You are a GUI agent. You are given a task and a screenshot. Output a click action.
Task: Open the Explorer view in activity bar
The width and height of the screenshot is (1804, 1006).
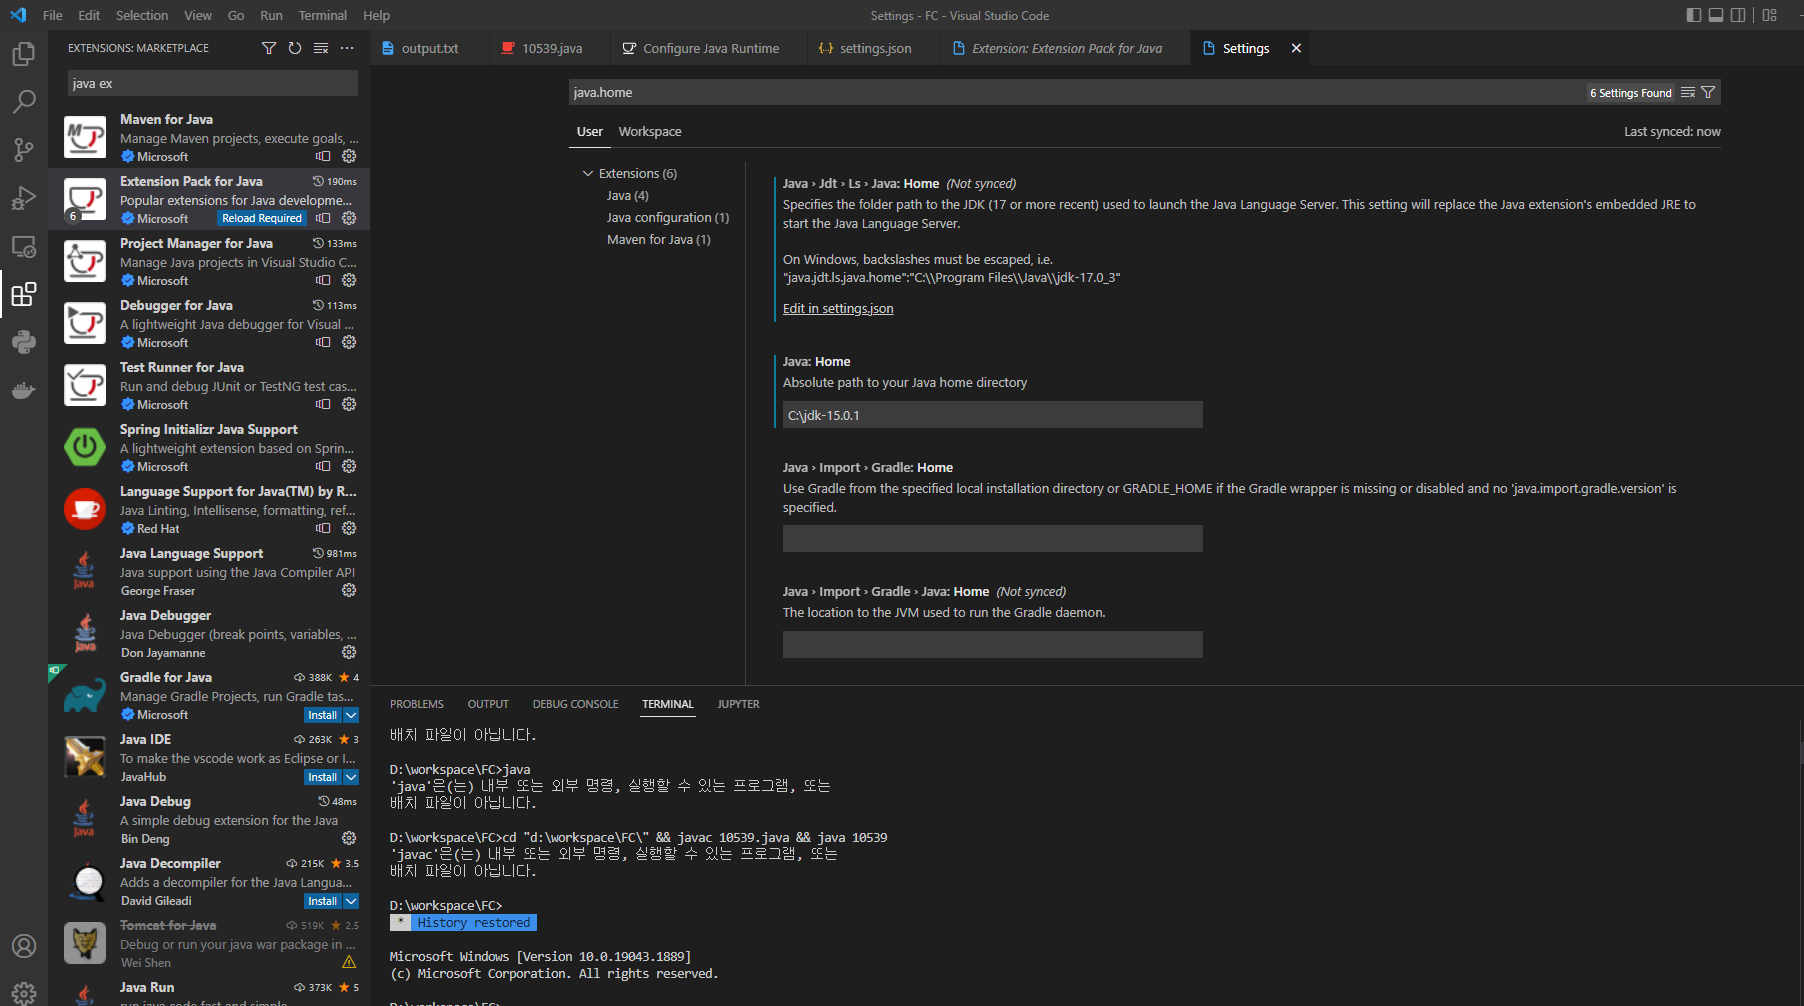pos(23,54)
